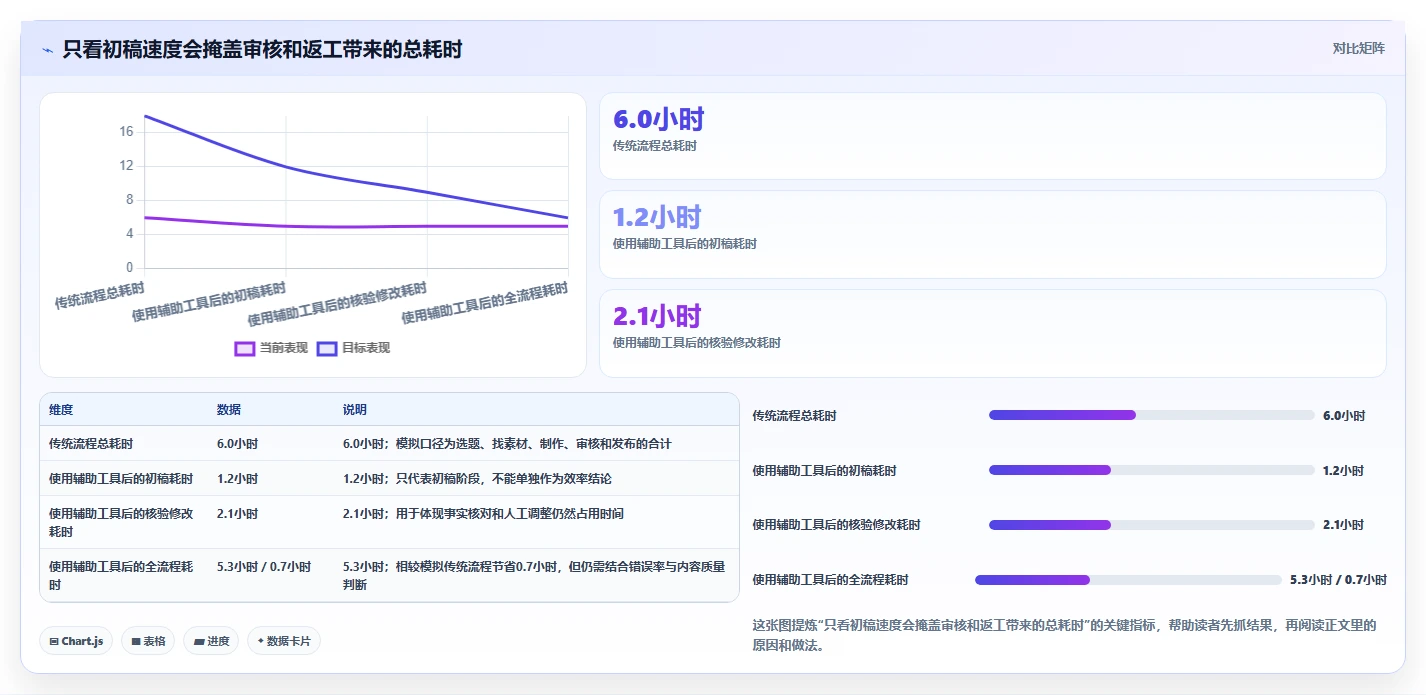
Task: Click the page title 只看初稿速度会掩盖
Action: coord(262,49)
